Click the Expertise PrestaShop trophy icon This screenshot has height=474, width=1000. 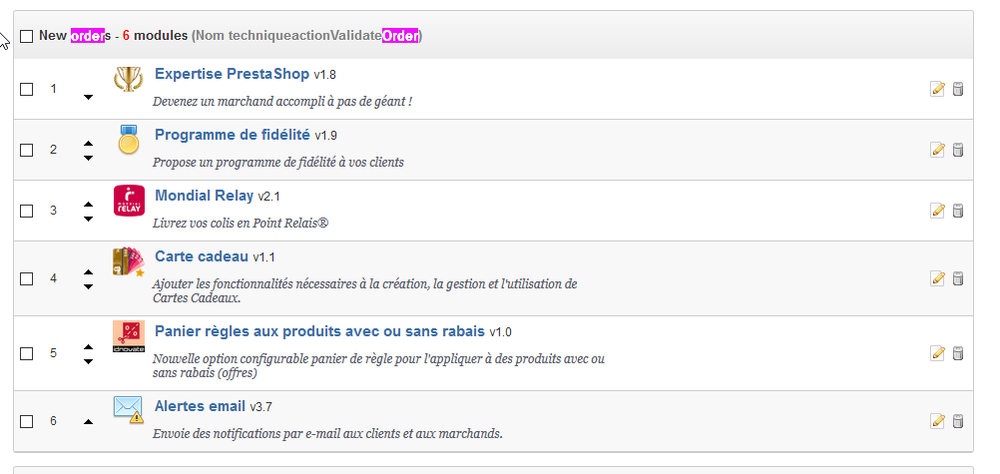coord(129,79)
